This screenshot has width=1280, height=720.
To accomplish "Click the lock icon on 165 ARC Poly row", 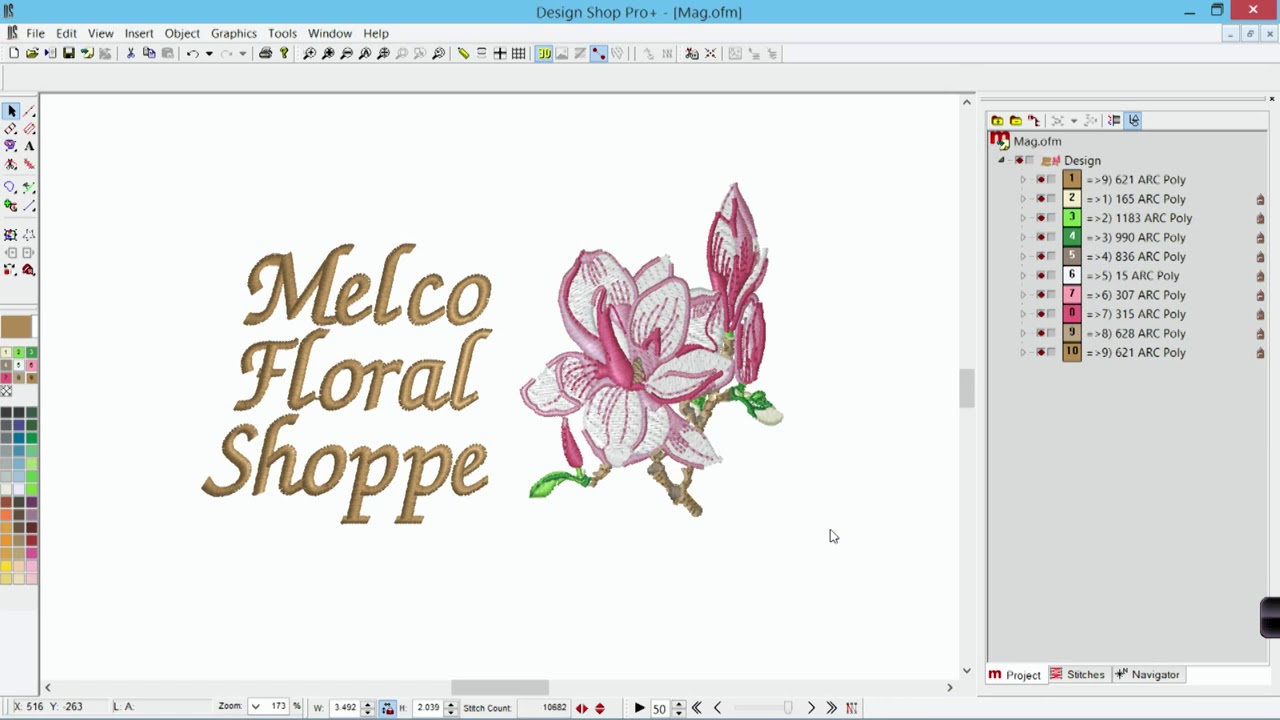I will [x=1260, y=199].
